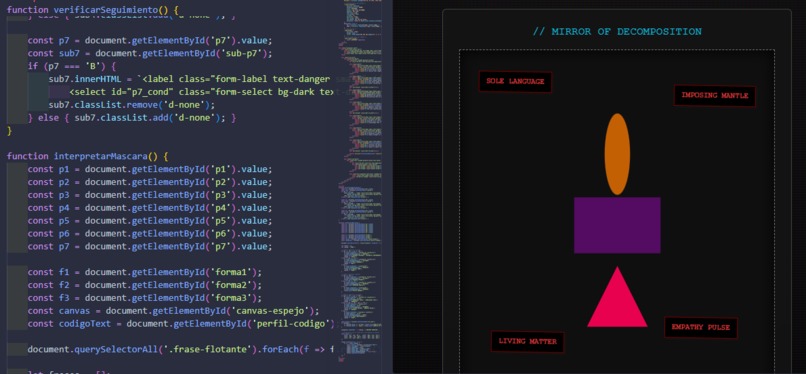Click the querySelectorAll('.frase-flotante') line

(x=180, y=349)
